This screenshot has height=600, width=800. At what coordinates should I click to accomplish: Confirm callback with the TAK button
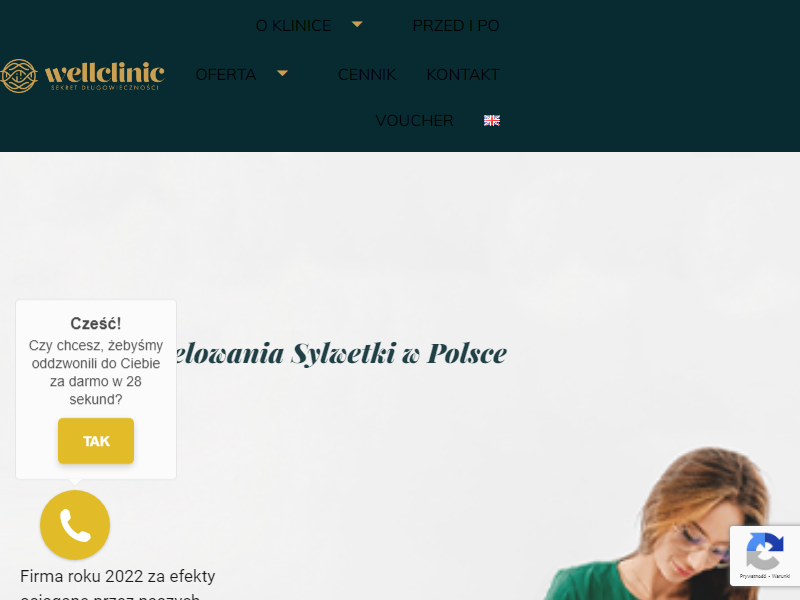coord(96,441)
